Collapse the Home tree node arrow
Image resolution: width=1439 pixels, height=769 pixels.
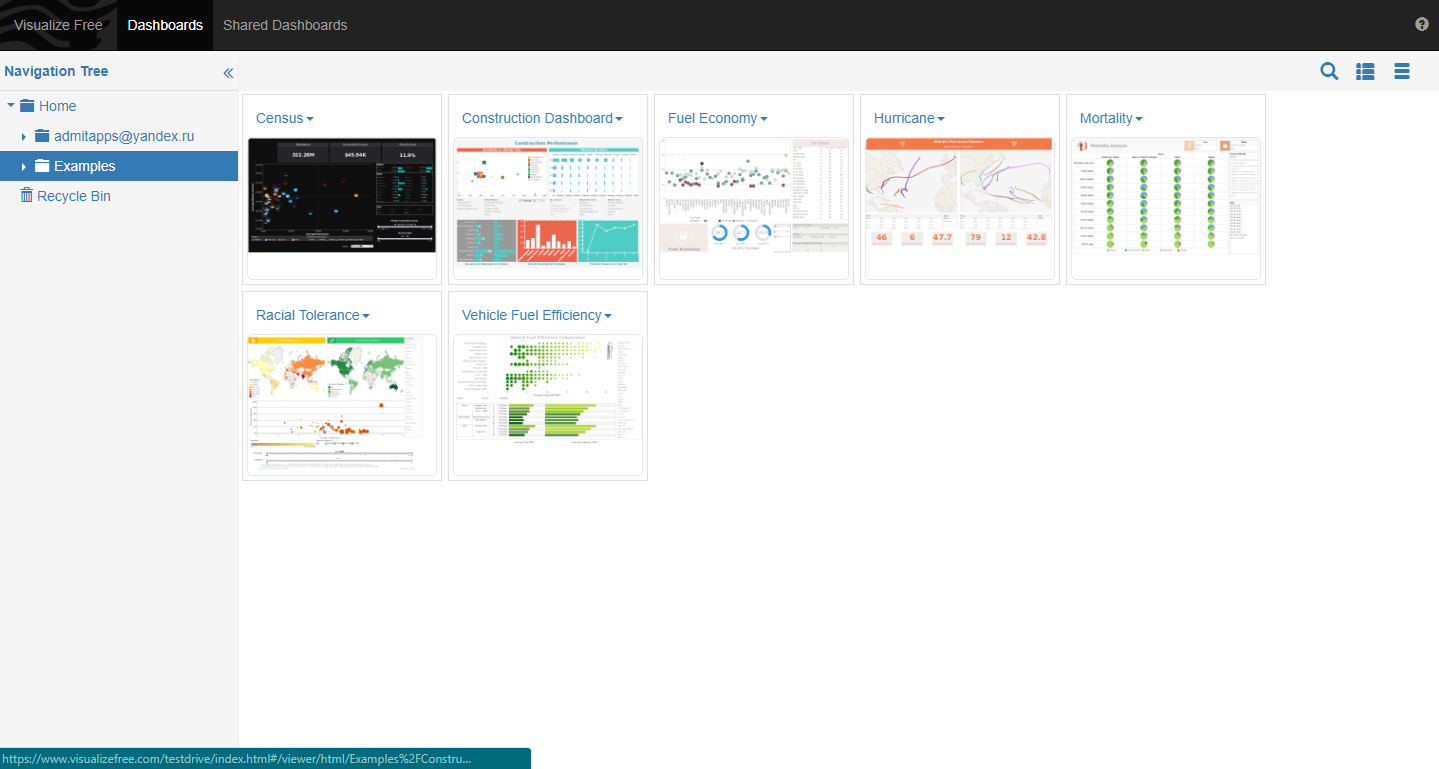pyautogui.click(x=11, y=105)
